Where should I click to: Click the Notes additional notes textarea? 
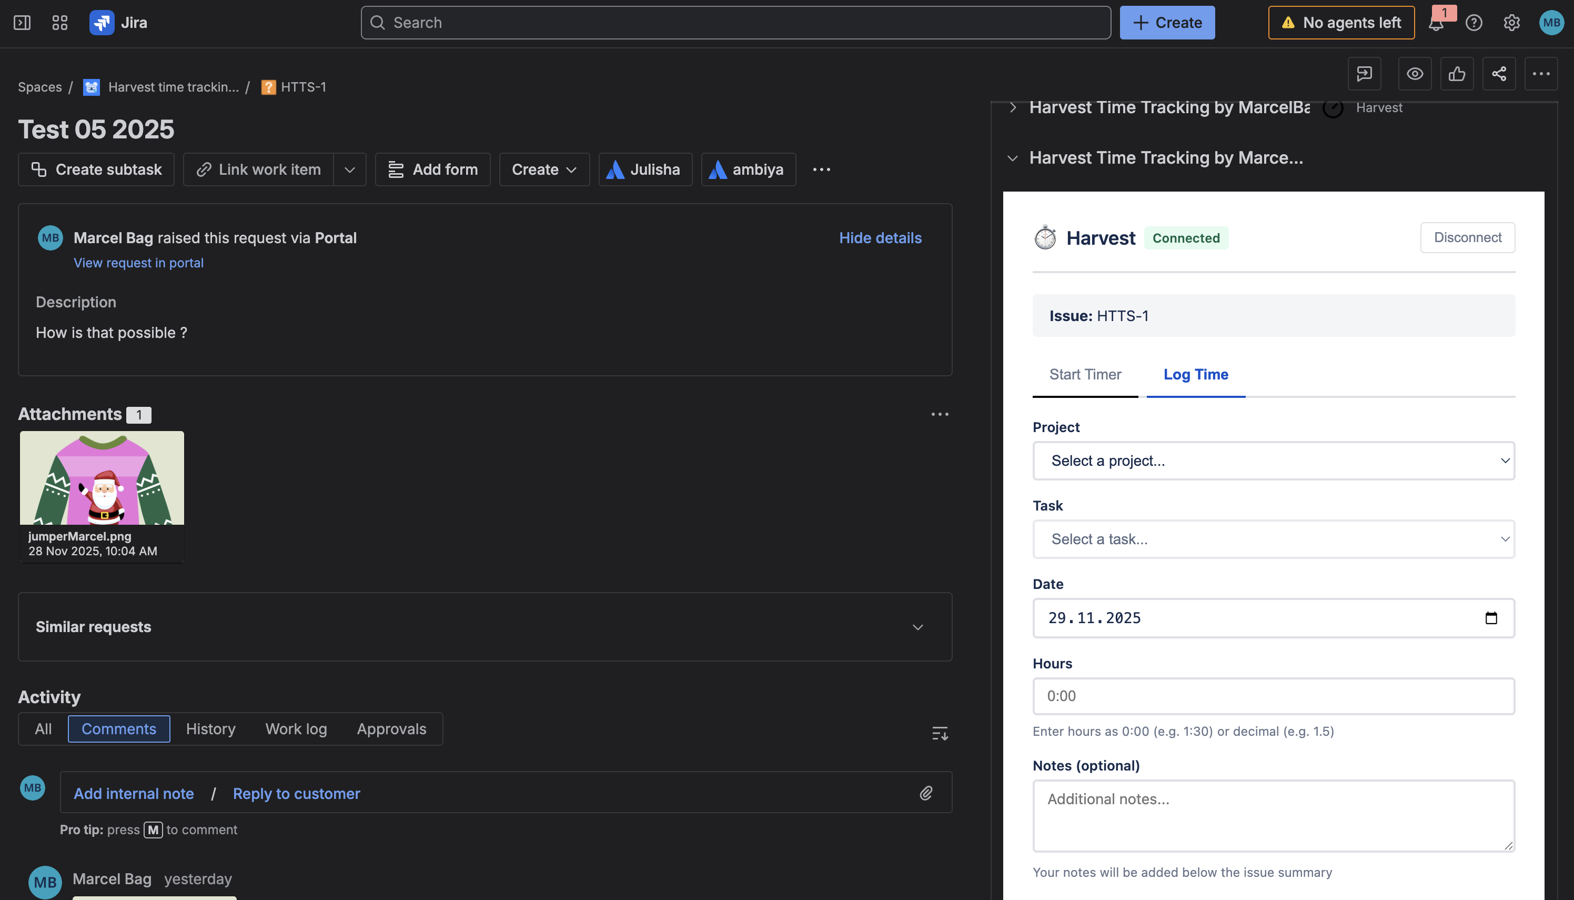tap(1273, 816)
